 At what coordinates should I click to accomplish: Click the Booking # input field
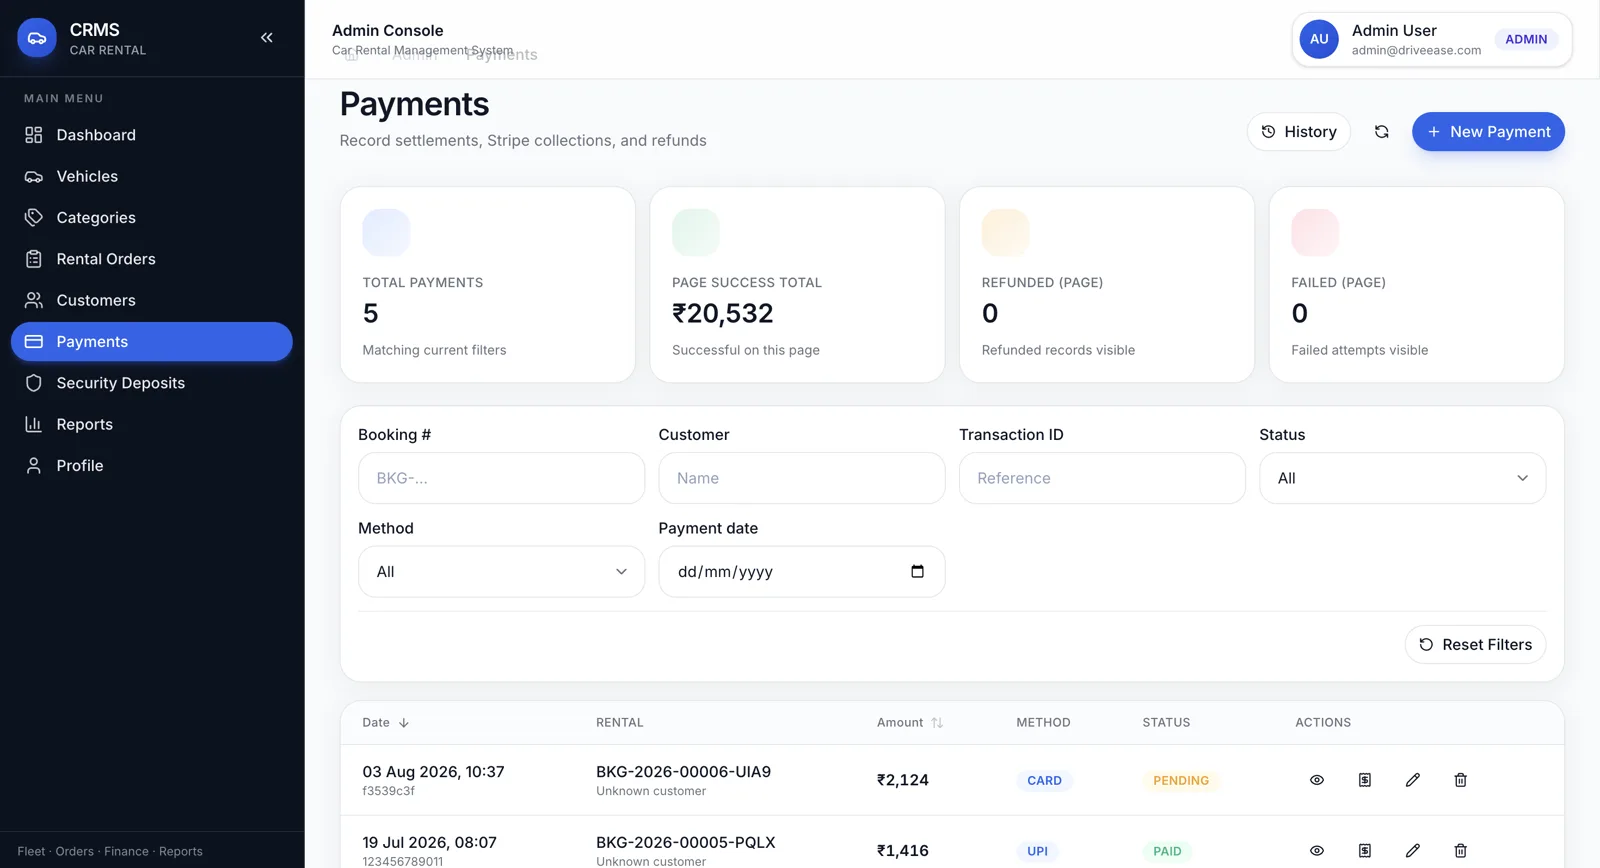501,478
